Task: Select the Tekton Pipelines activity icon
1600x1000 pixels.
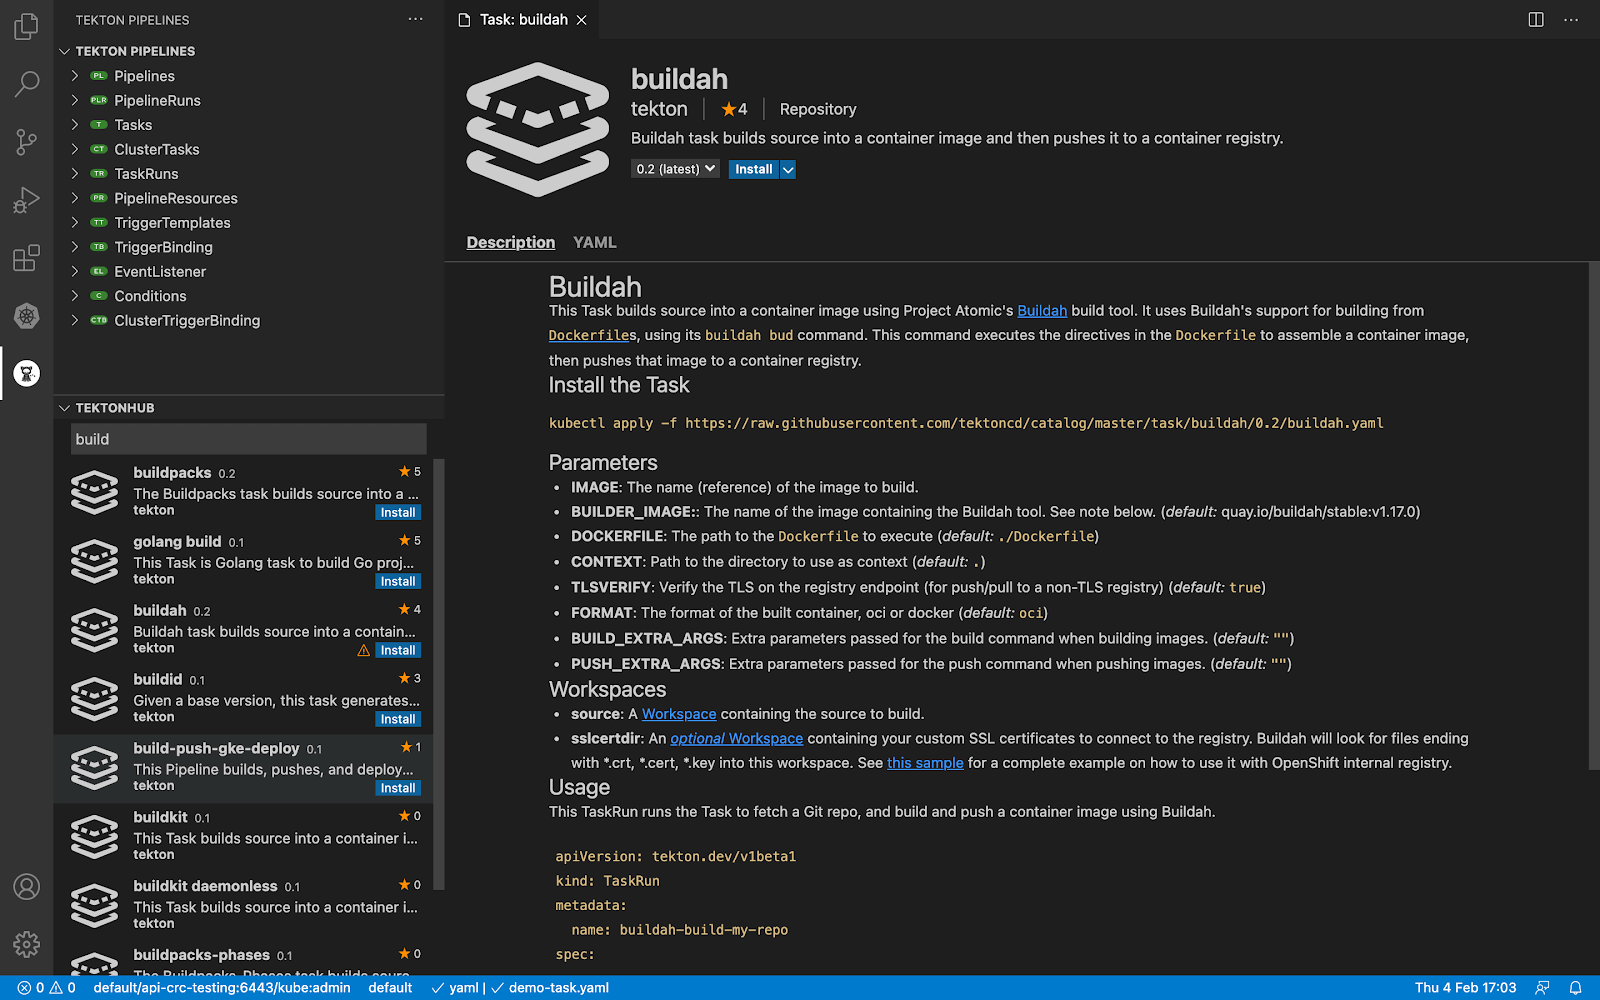Action: click(27, 374)
